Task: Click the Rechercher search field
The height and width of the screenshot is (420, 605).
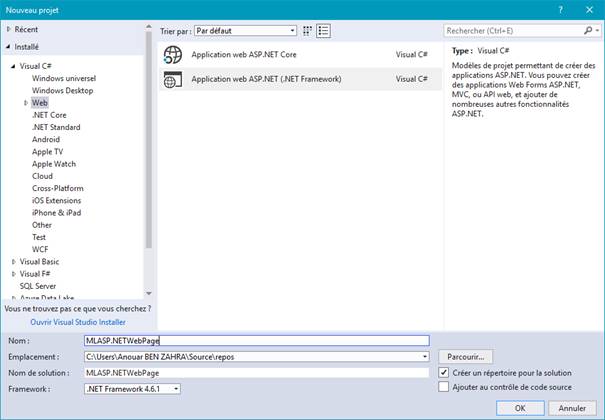Action: 514,30
